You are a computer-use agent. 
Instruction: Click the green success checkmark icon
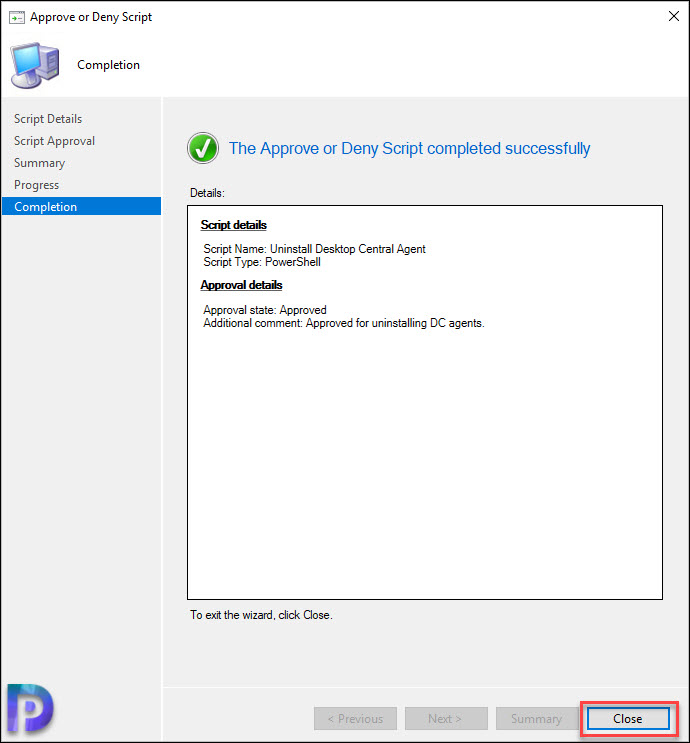203,148
